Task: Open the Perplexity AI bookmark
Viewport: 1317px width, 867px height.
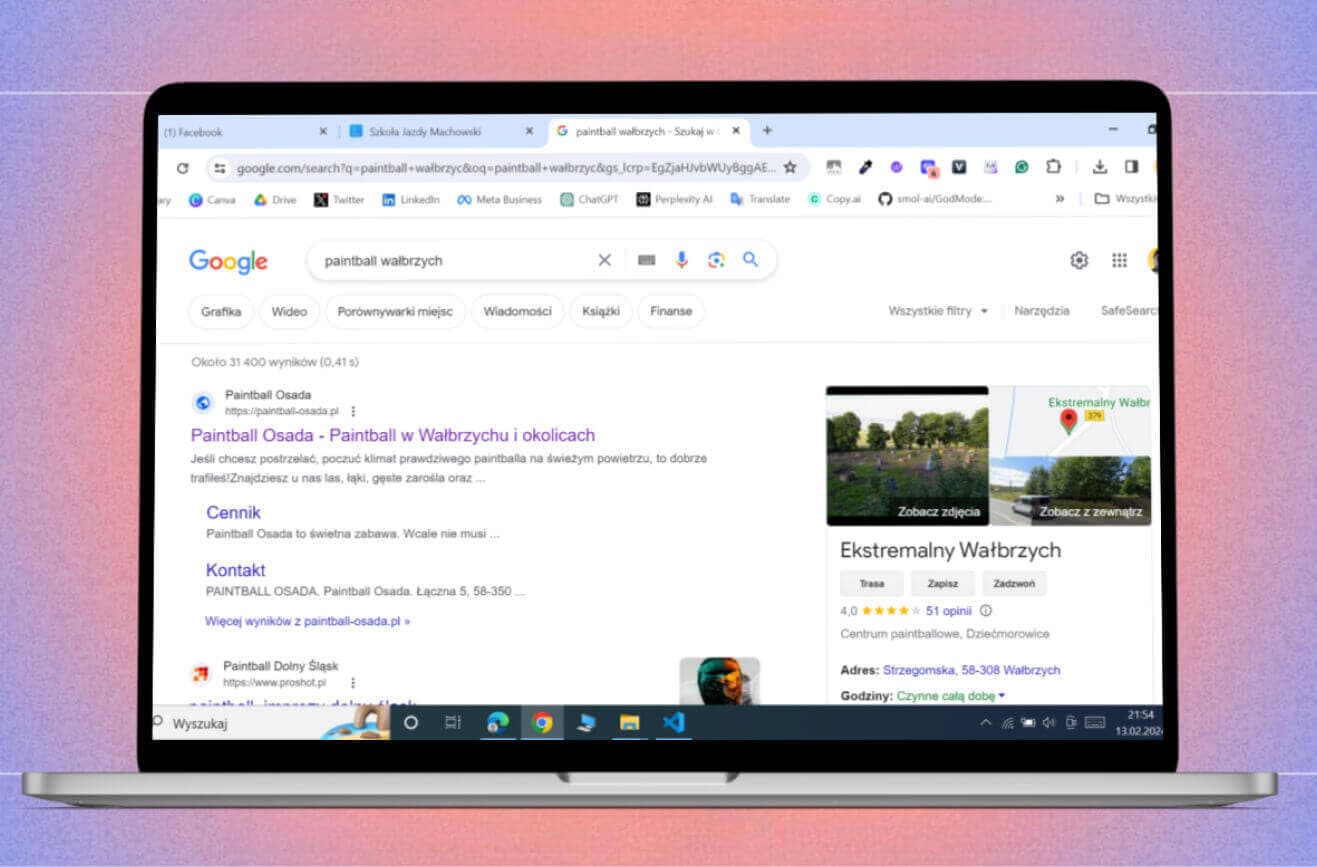Action: click(x=674, y=199)
